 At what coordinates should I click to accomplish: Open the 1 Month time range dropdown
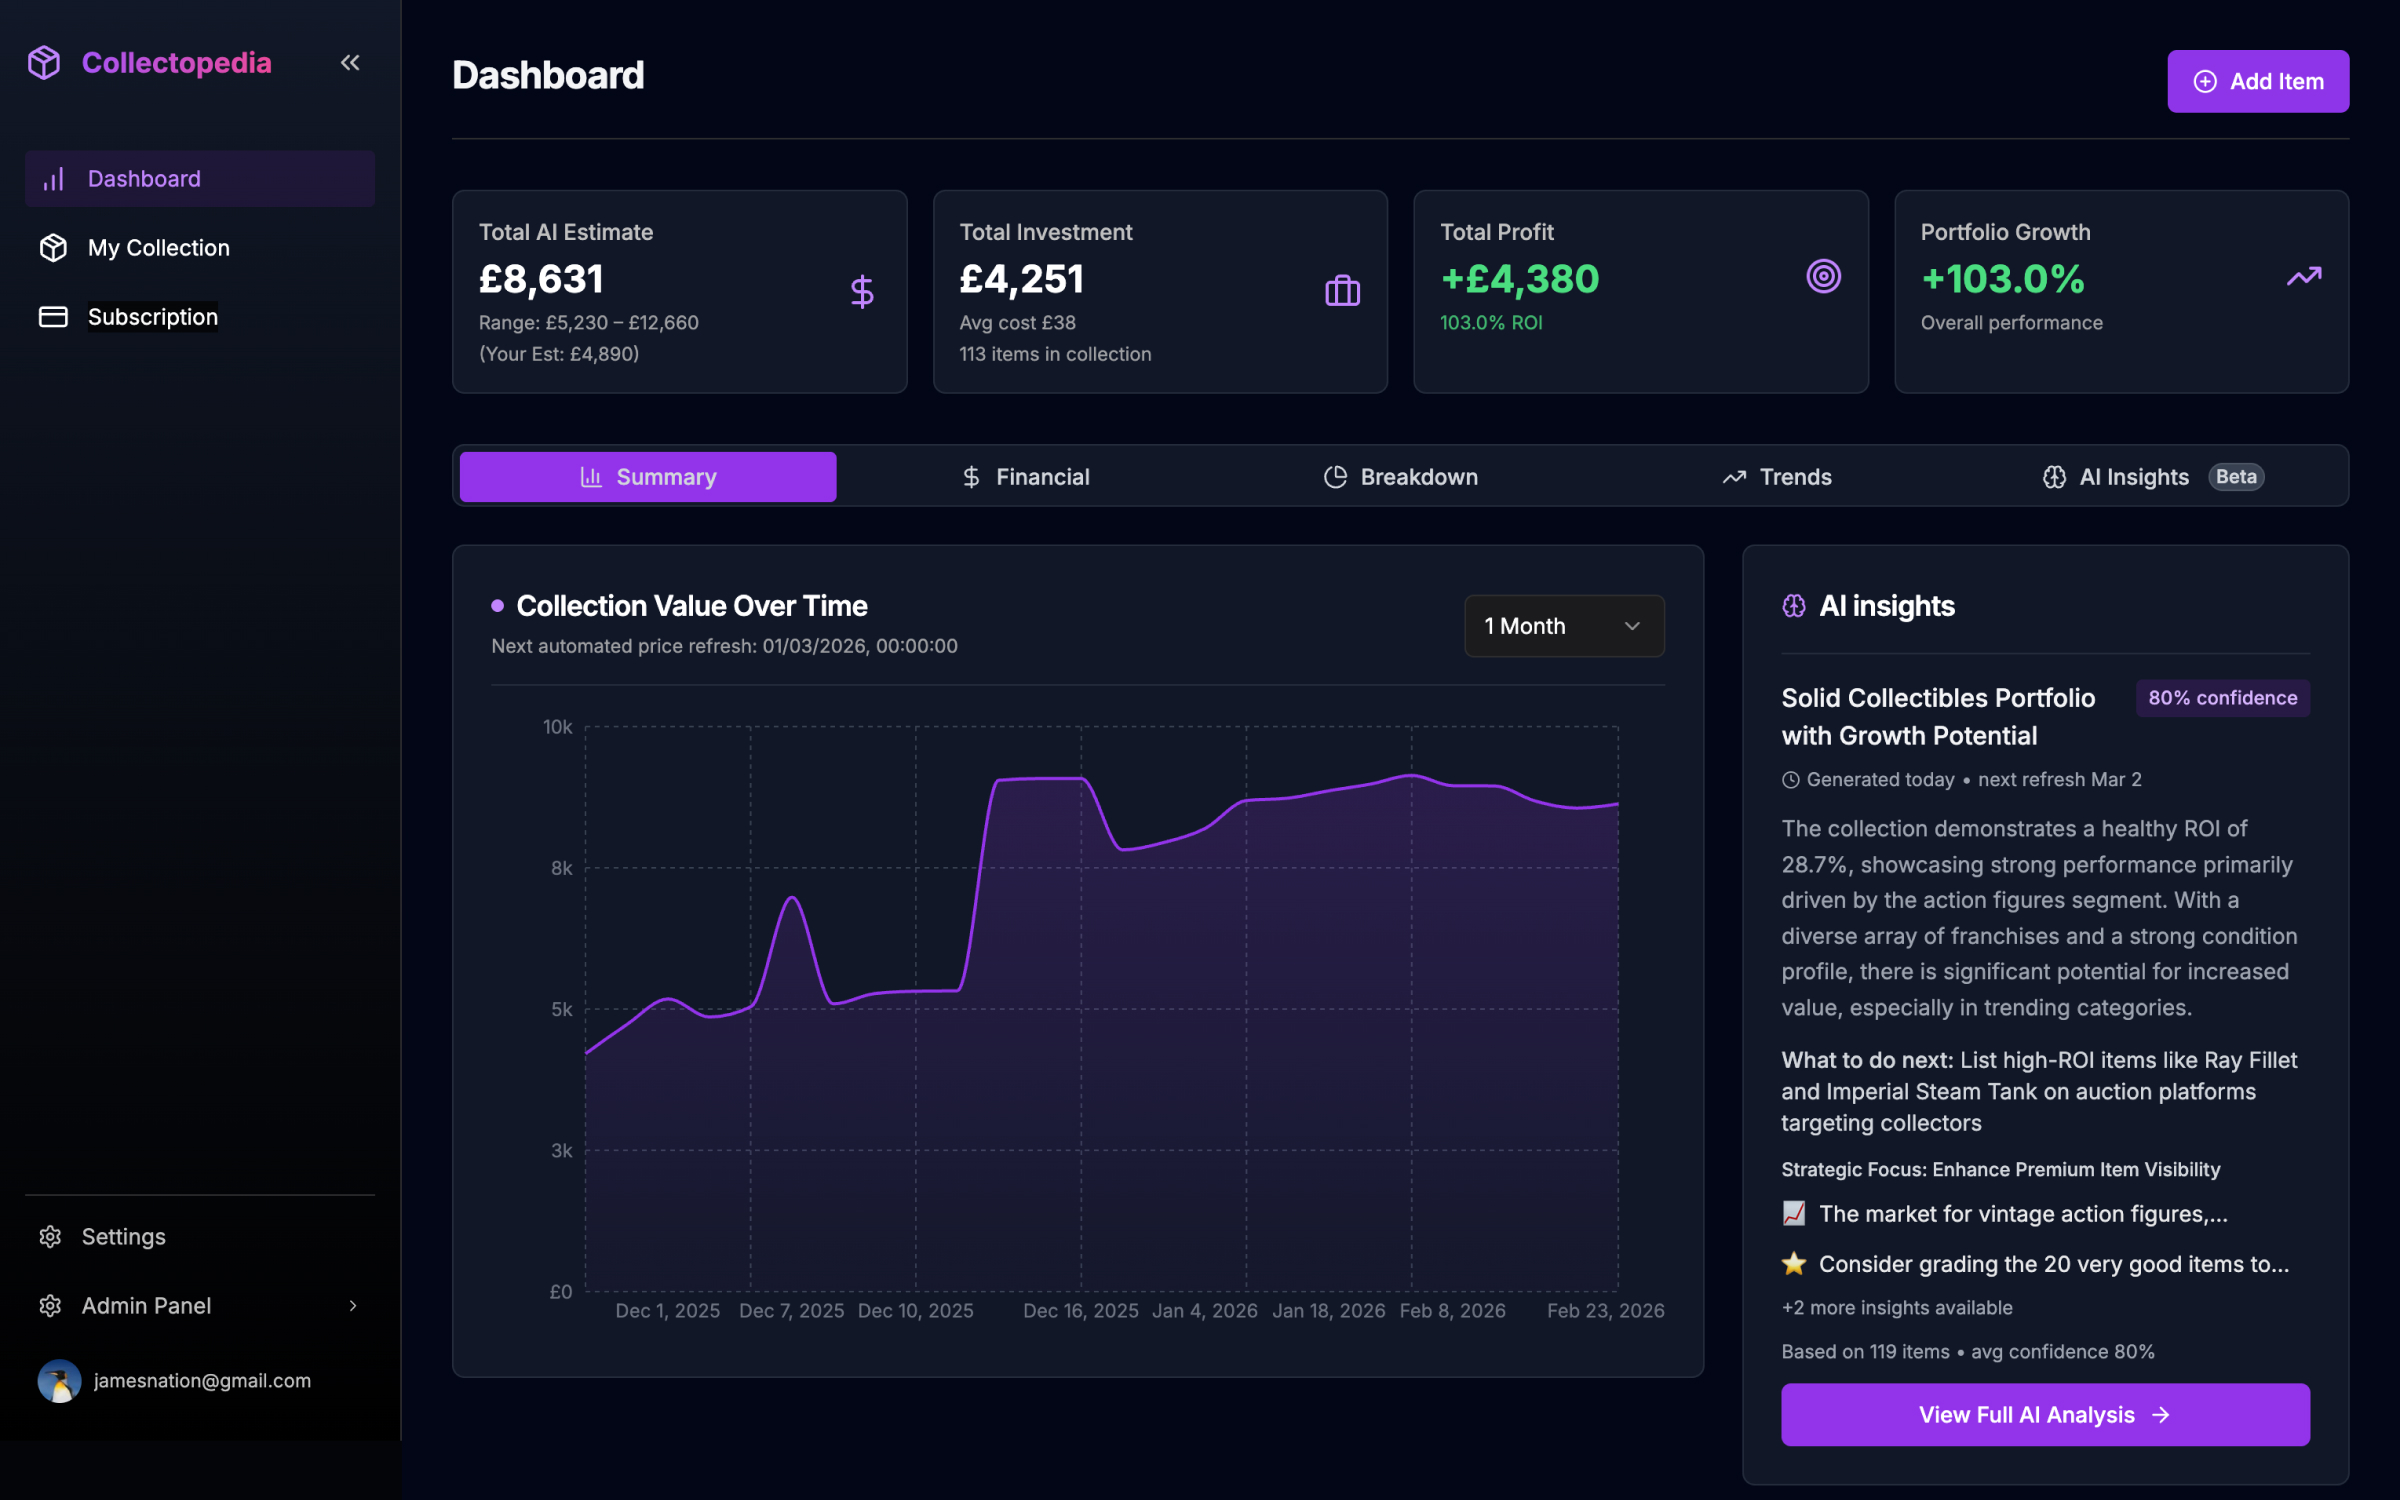pyautogui.click(x=1563, y=626)
